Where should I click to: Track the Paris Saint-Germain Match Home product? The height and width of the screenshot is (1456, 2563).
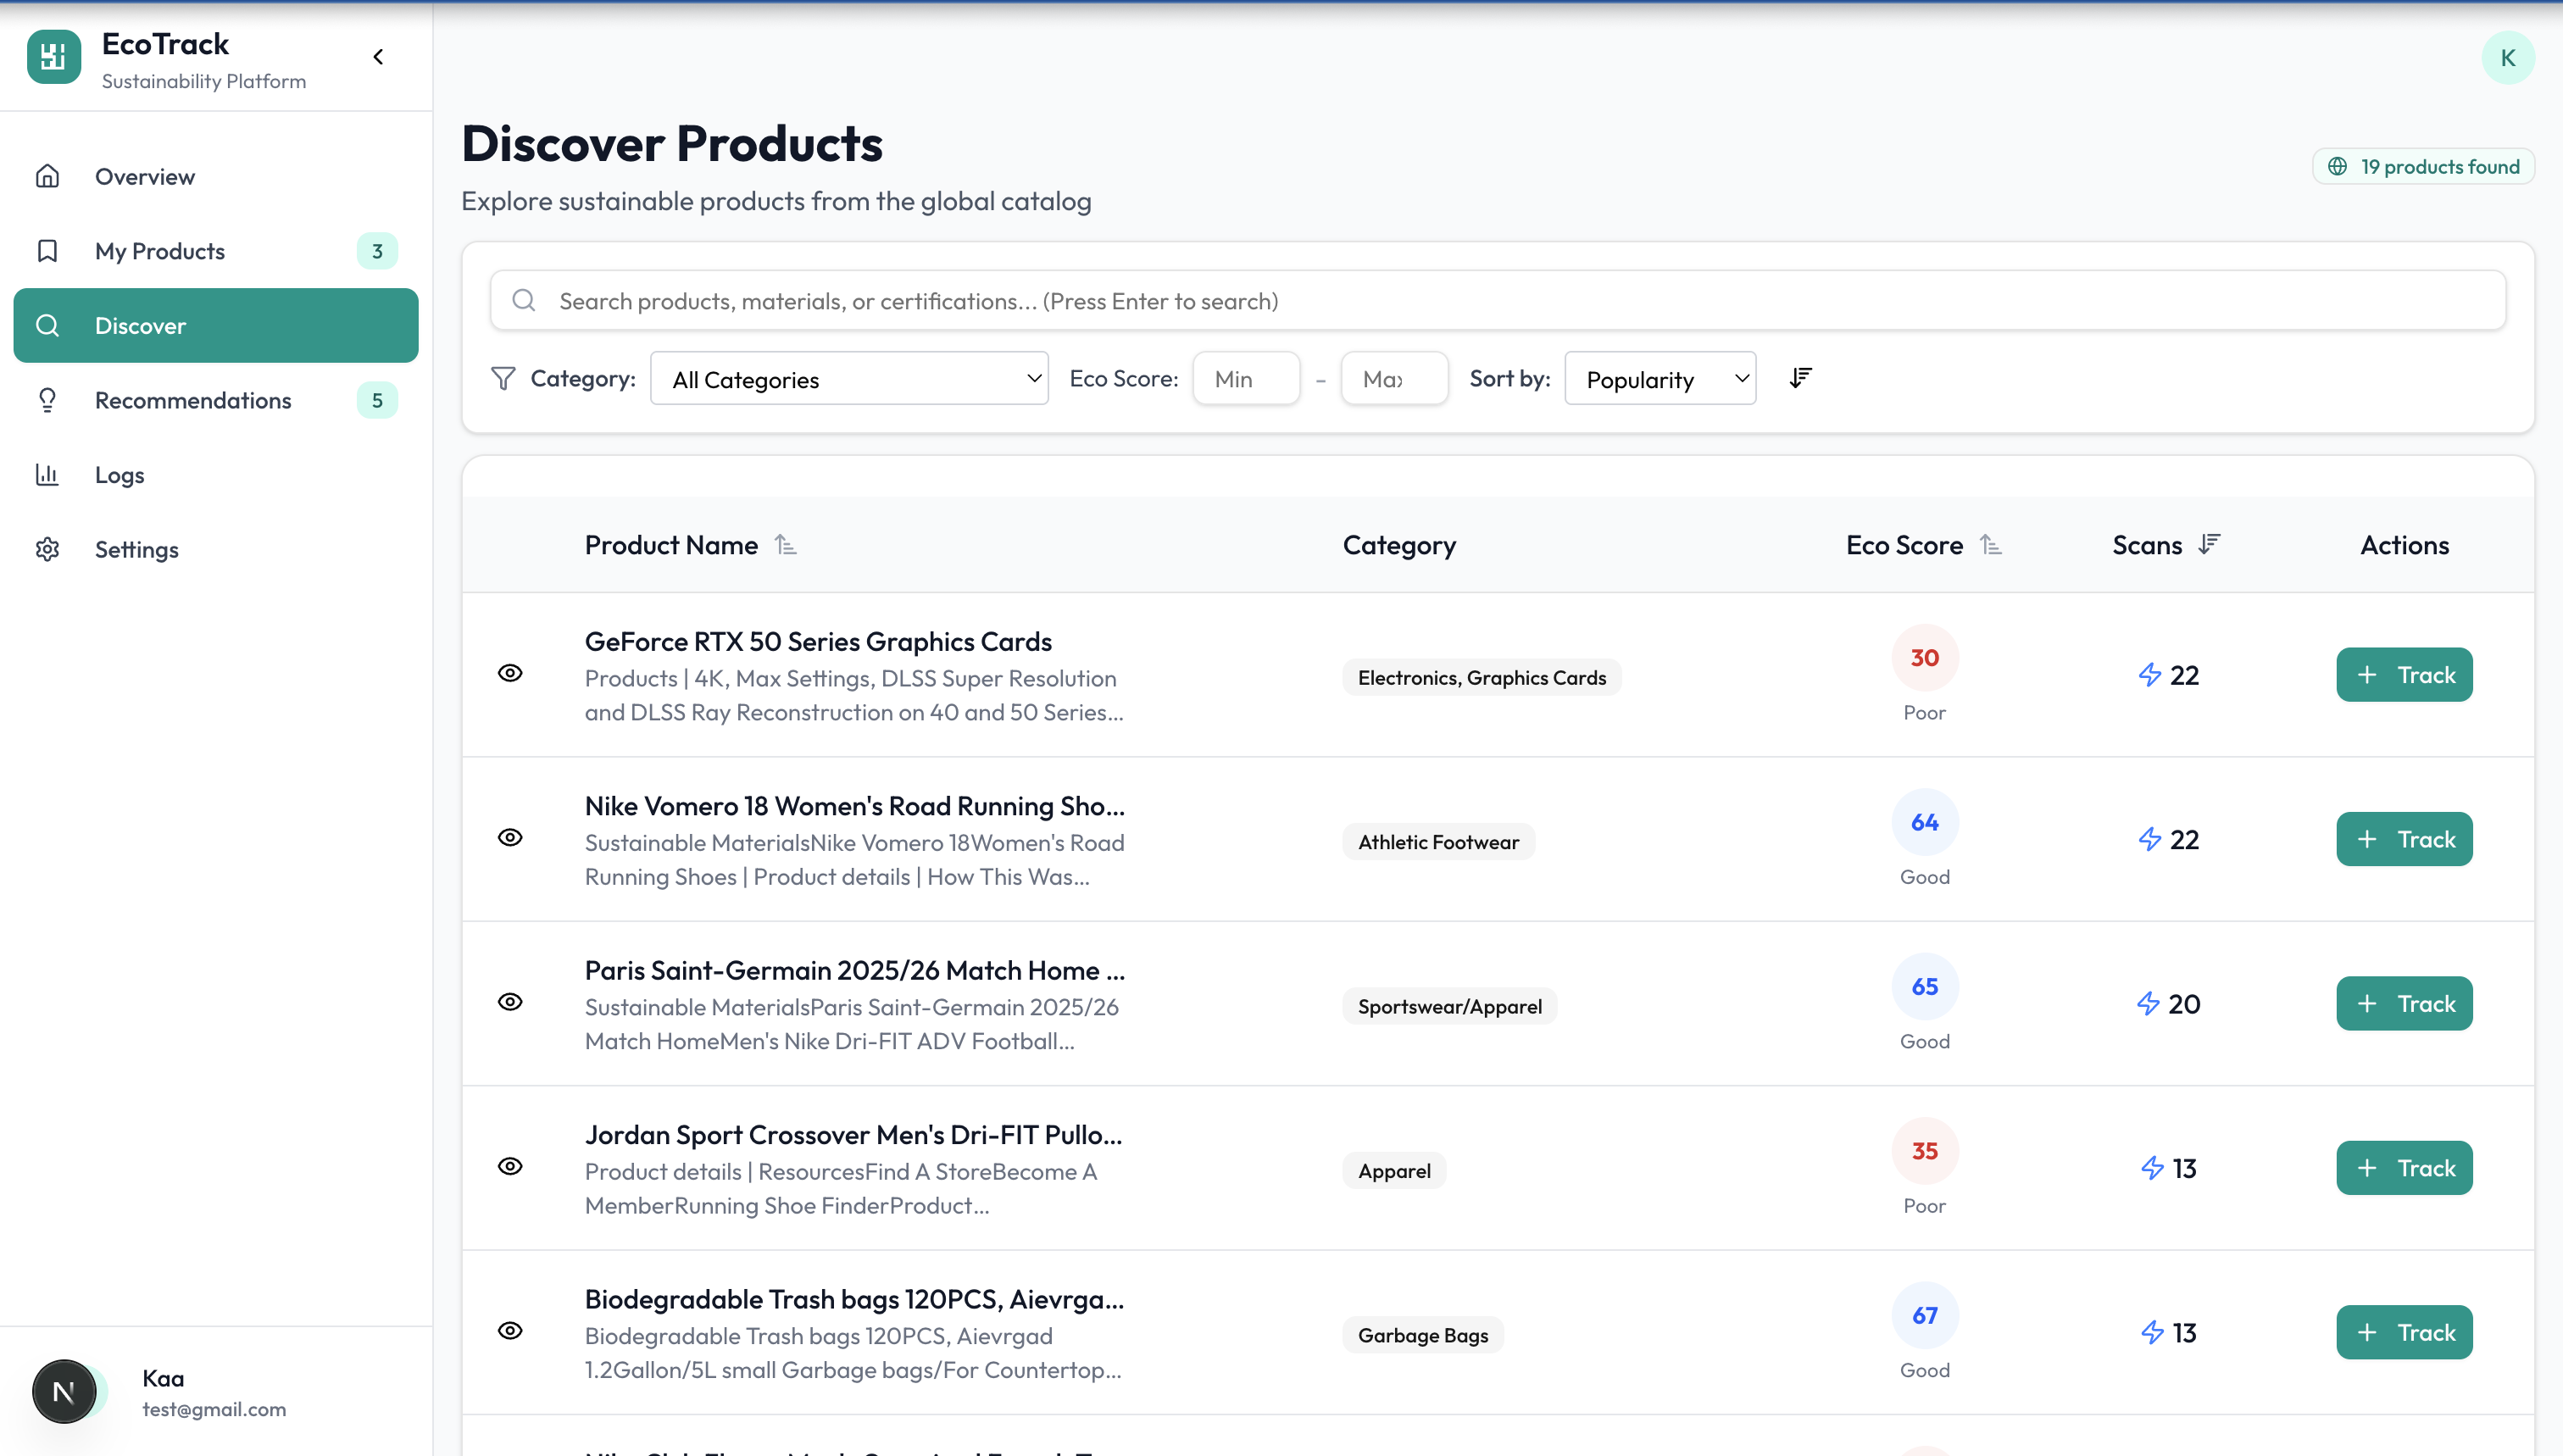[2404, 1004]
